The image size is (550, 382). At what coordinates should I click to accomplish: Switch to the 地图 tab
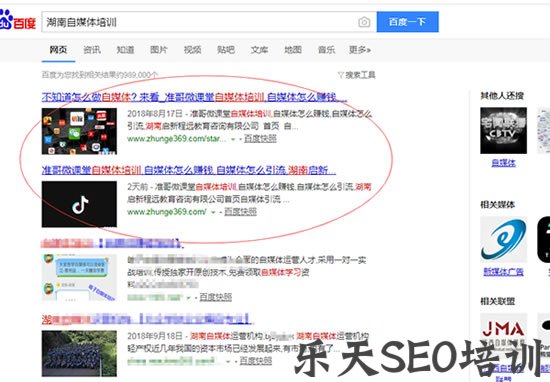293,50
